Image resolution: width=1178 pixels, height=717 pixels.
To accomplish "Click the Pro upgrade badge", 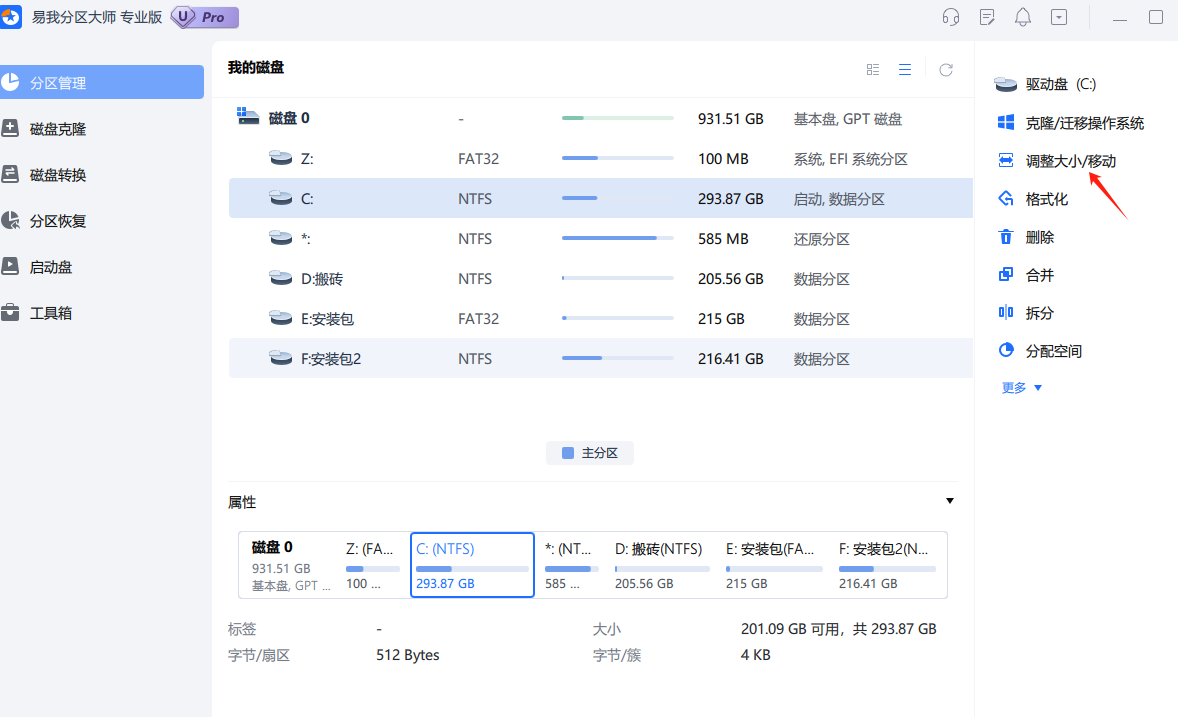I will pyautogui.click(x=204, y=17).
